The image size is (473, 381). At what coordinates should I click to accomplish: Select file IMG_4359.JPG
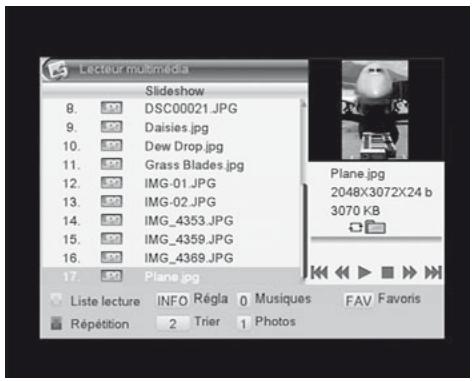(189, 239)
